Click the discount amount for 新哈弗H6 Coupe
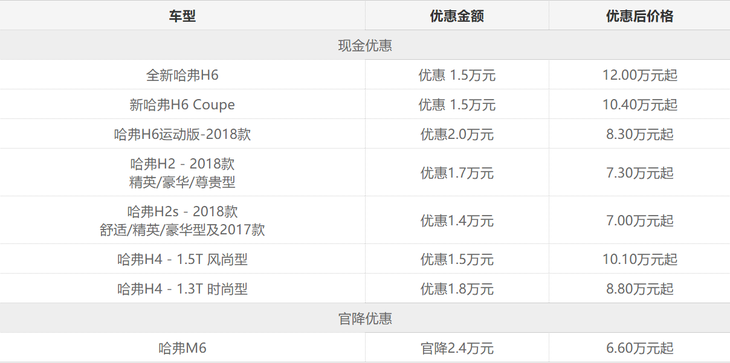This screenshot has height=363, width=730. click(x=457, y=105)
